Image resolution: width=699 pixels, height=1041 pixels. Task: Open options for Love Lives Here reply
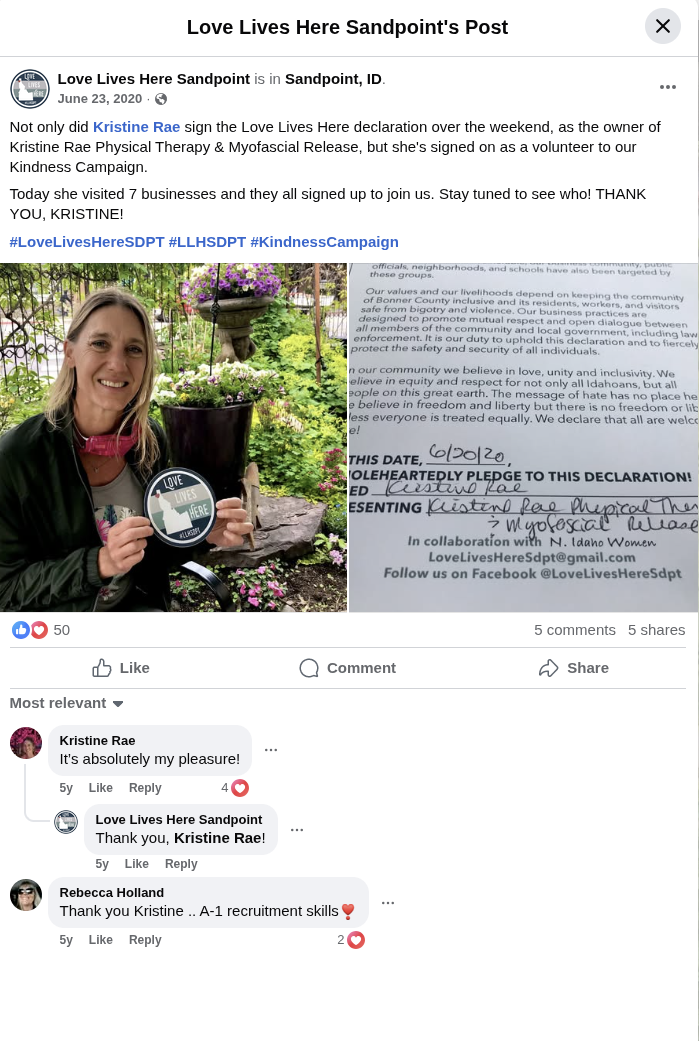point(297,829)
